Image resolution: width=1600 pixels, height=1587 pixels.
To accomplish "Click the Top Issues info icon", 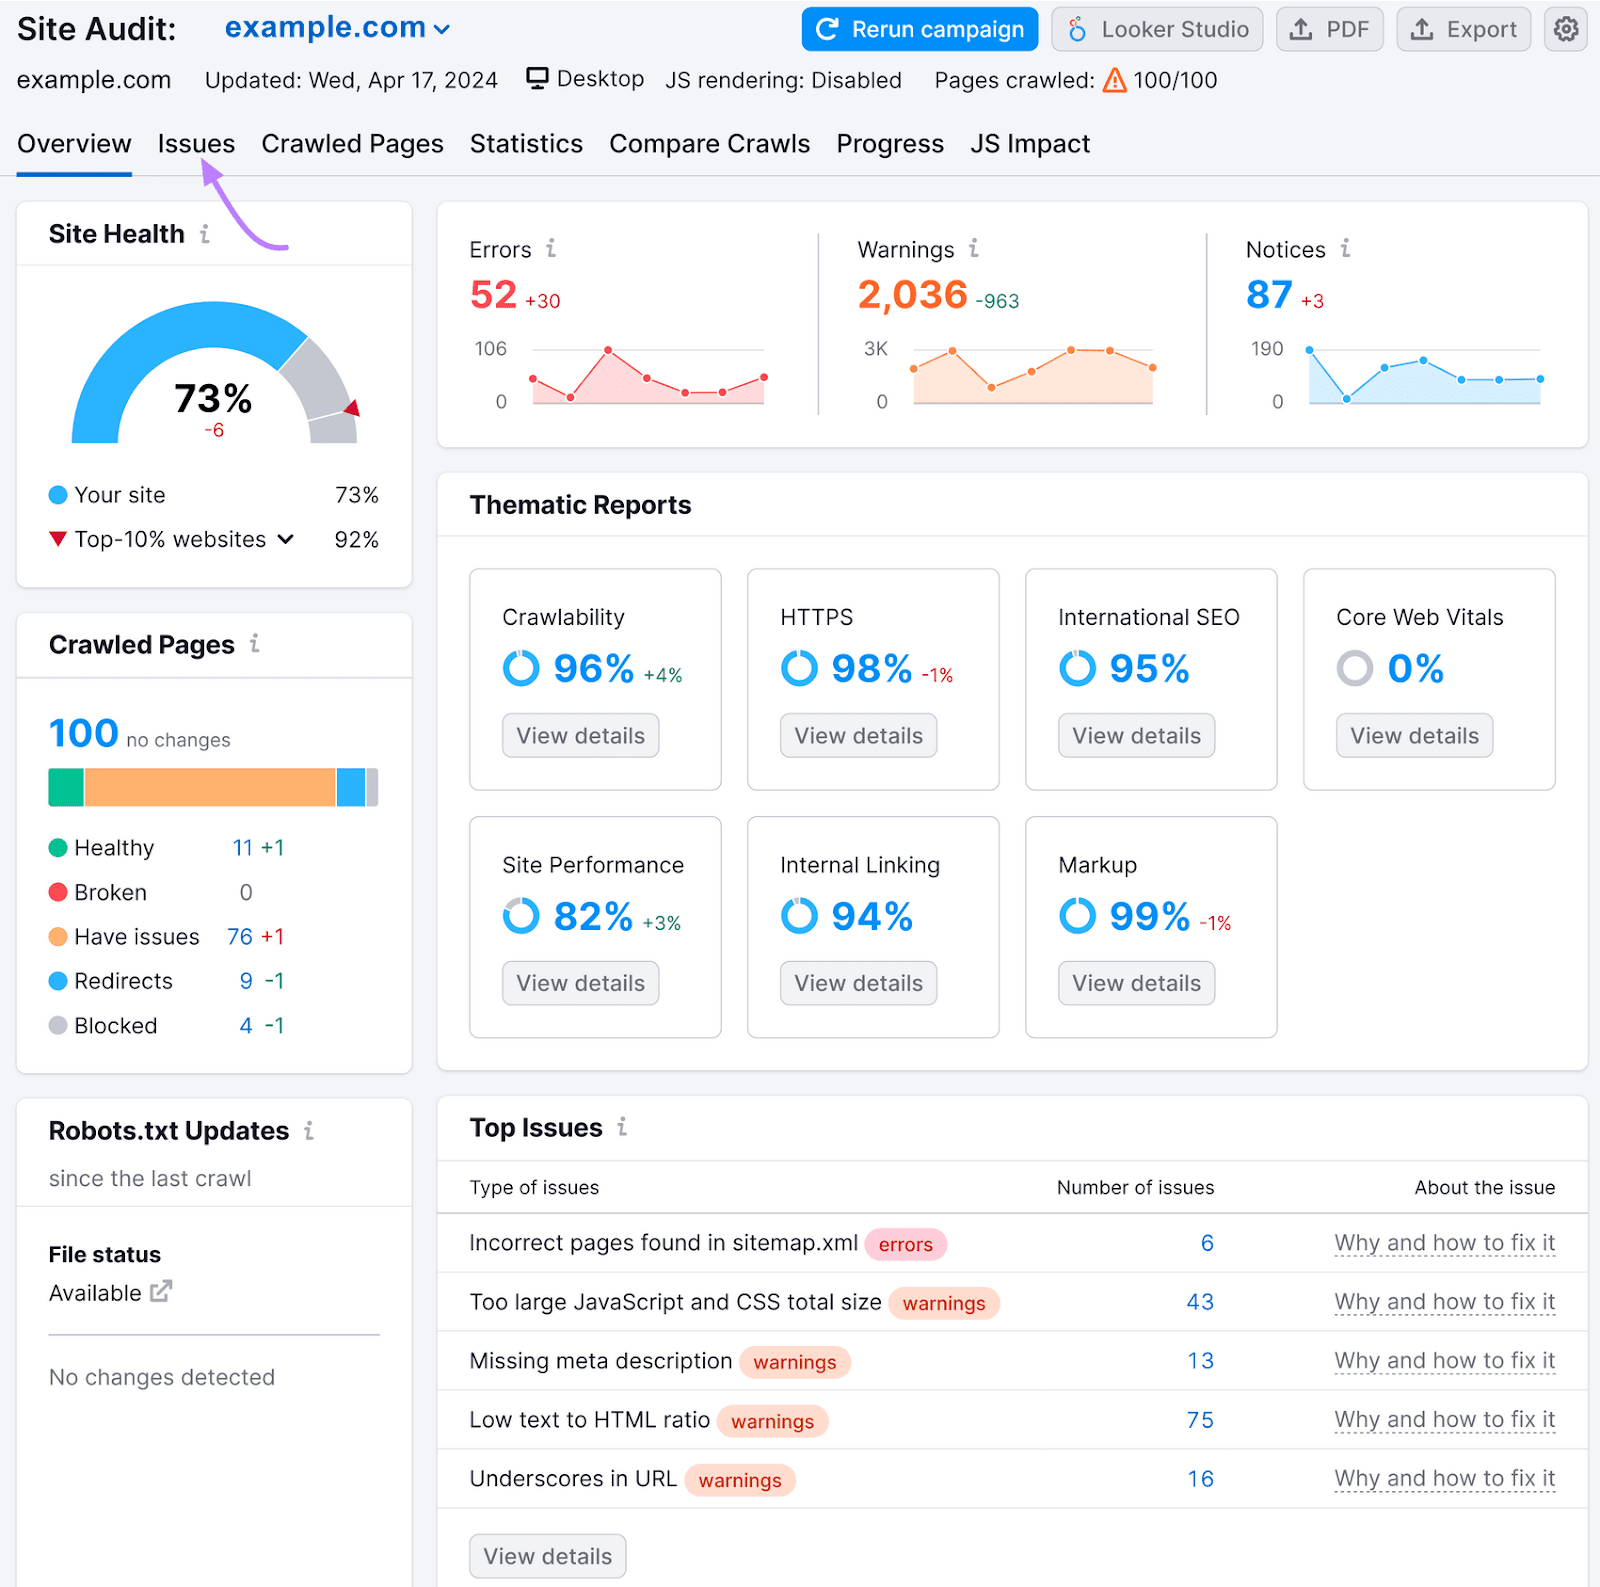I will (x=624, y=1127).
